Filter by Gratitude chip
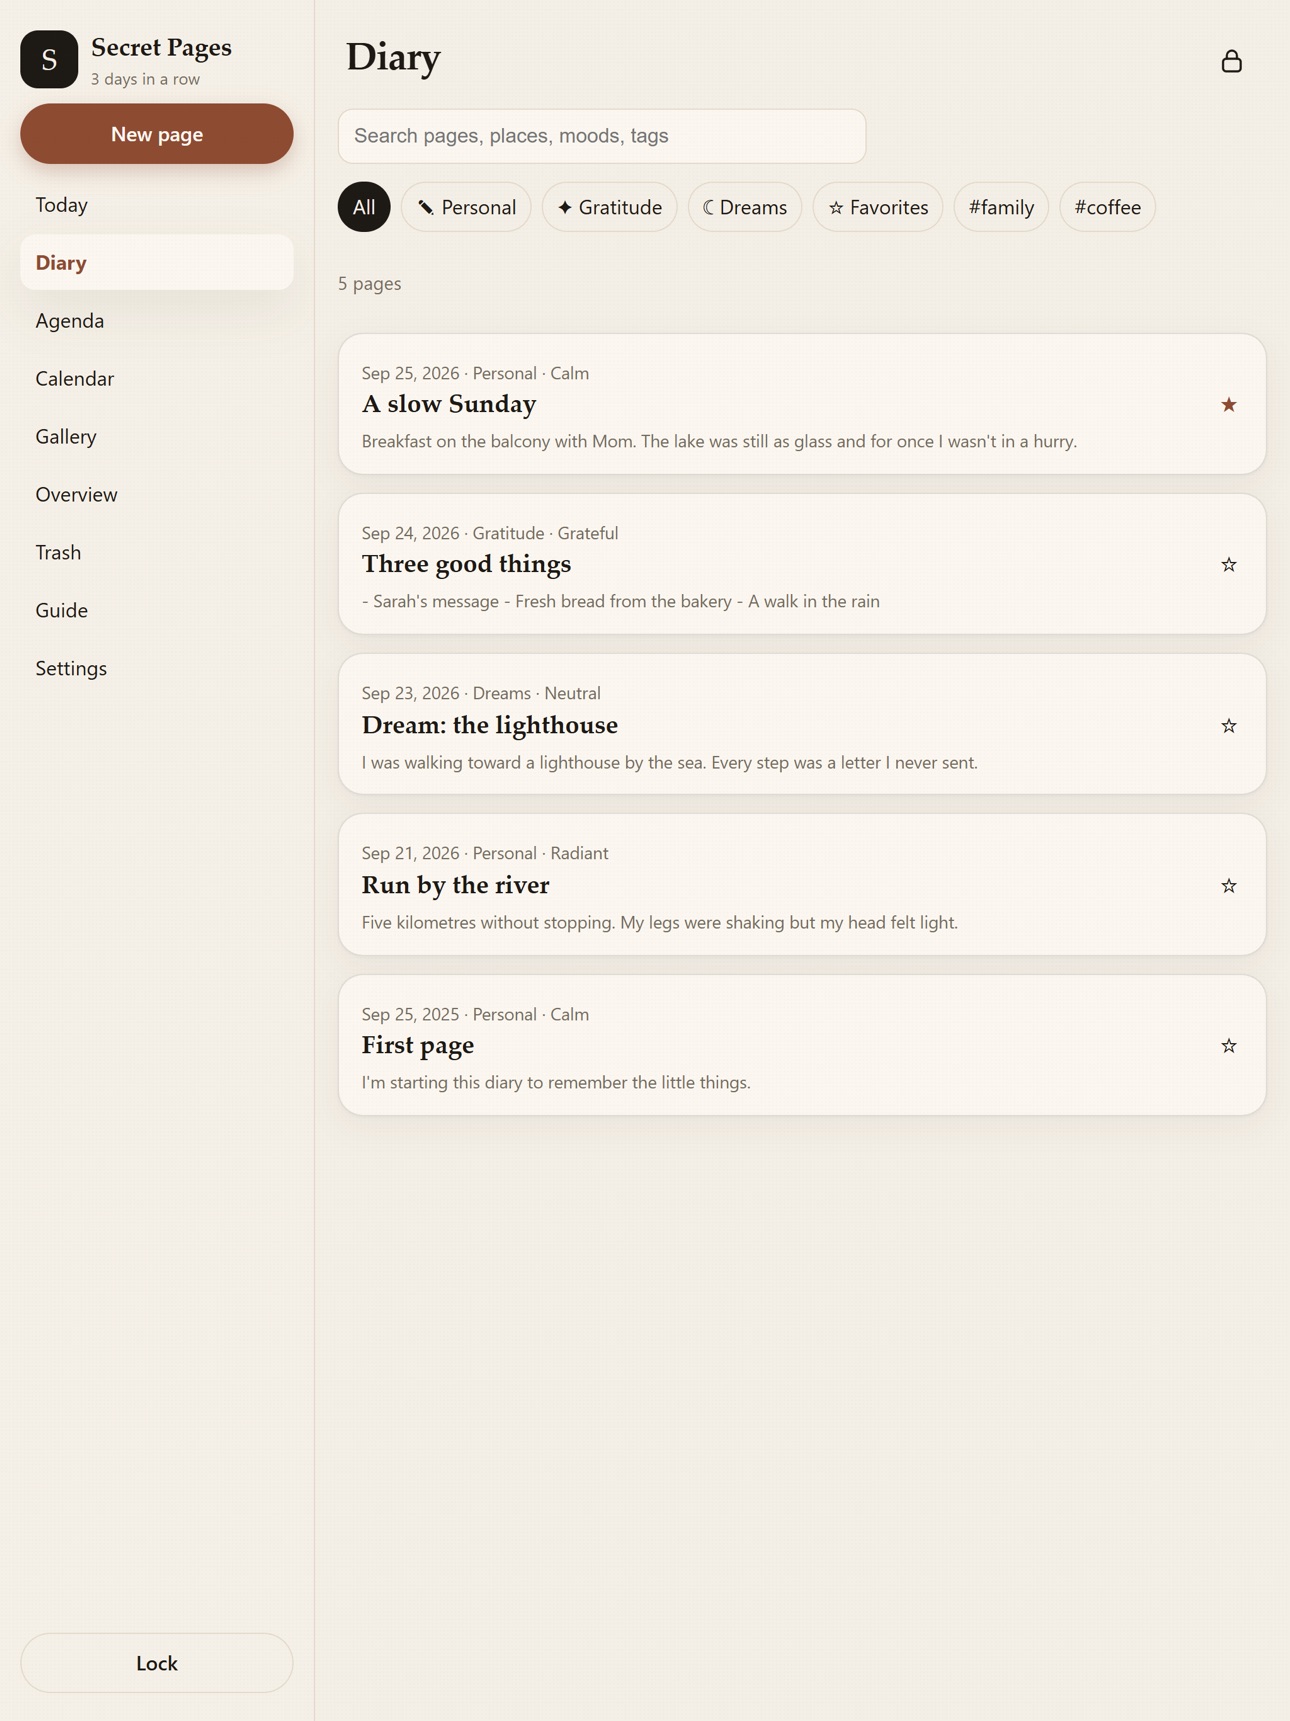 click(609, 207)
